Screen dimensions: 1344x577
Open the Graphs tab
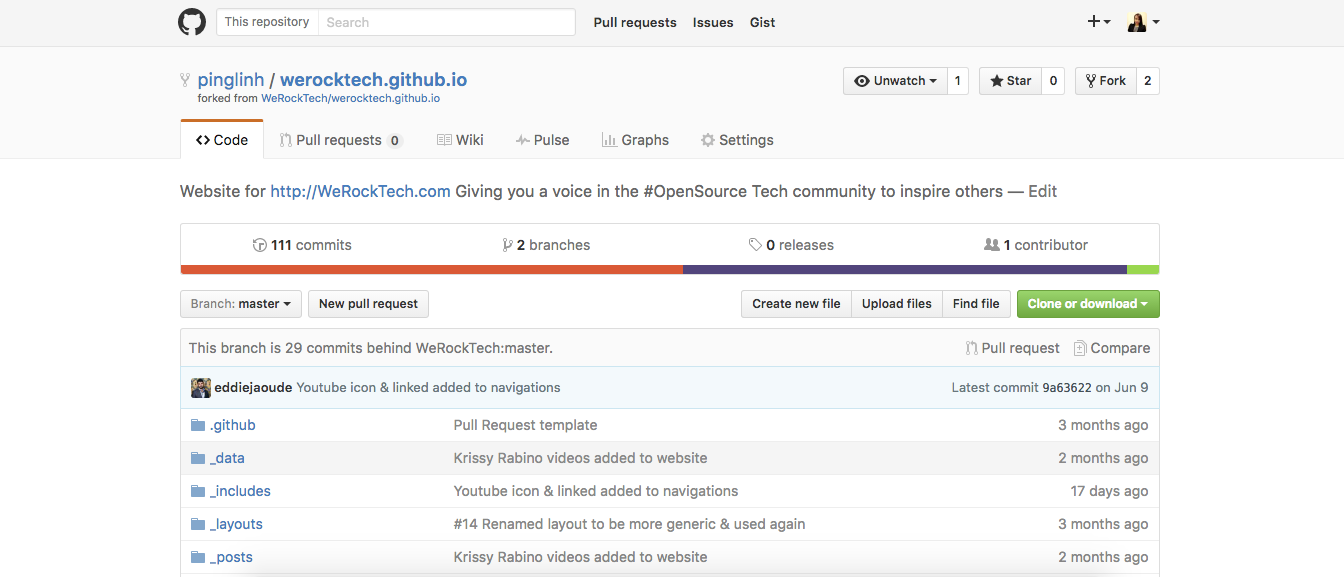[635, 140]
